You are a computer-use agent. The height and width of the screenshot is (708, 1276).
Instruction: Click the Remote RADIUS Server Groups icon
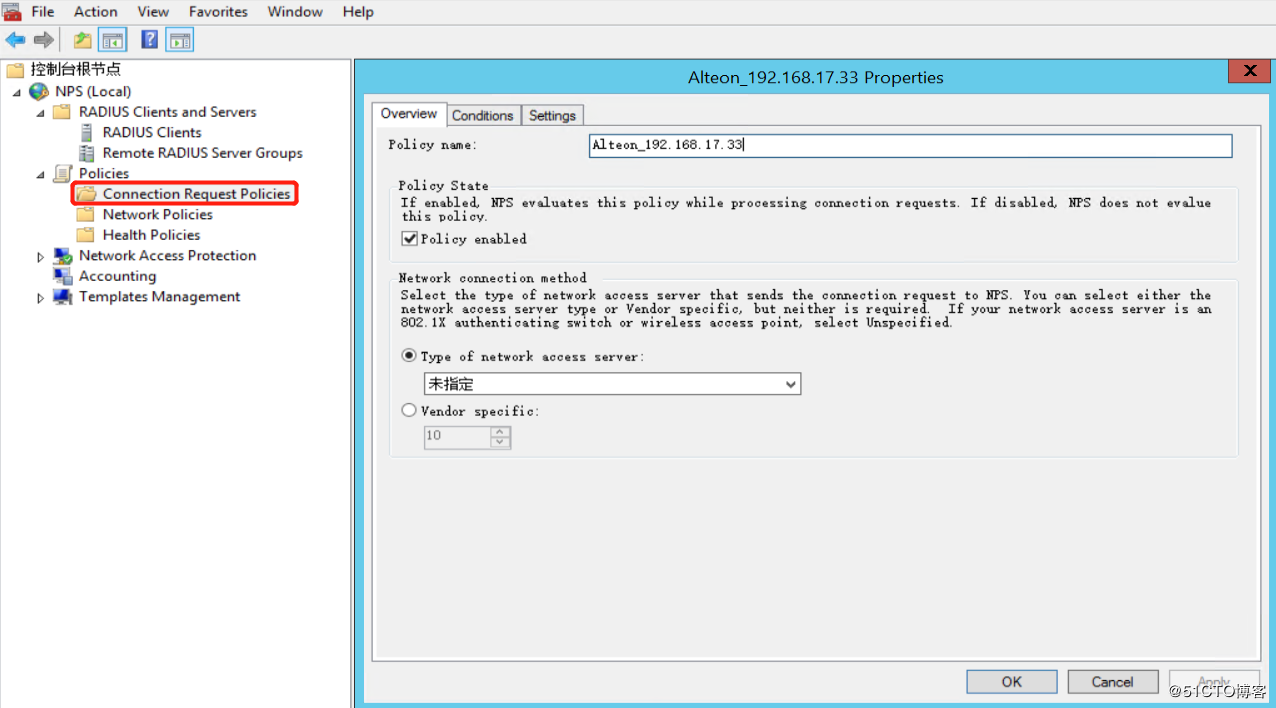click(x=86, y=153)
